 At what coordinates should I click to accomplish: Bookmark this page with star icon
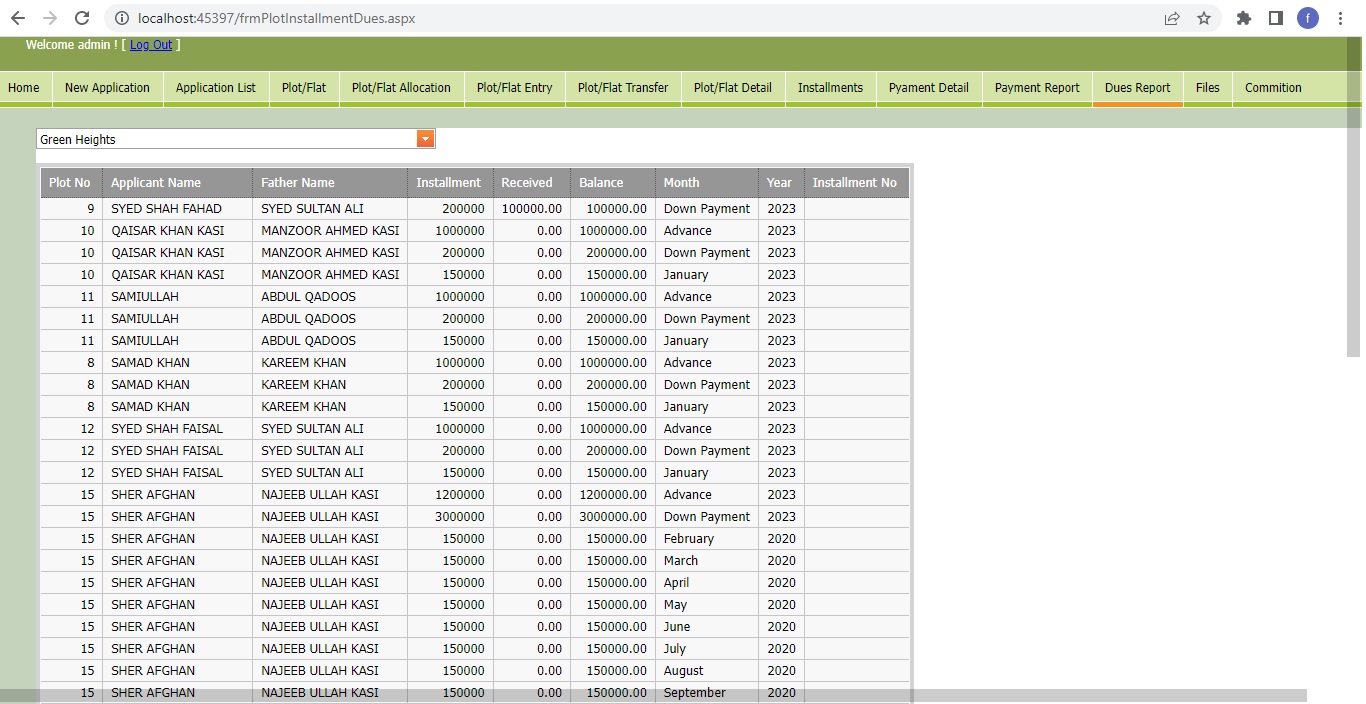pyautogui.click(x=1204, y=18)
